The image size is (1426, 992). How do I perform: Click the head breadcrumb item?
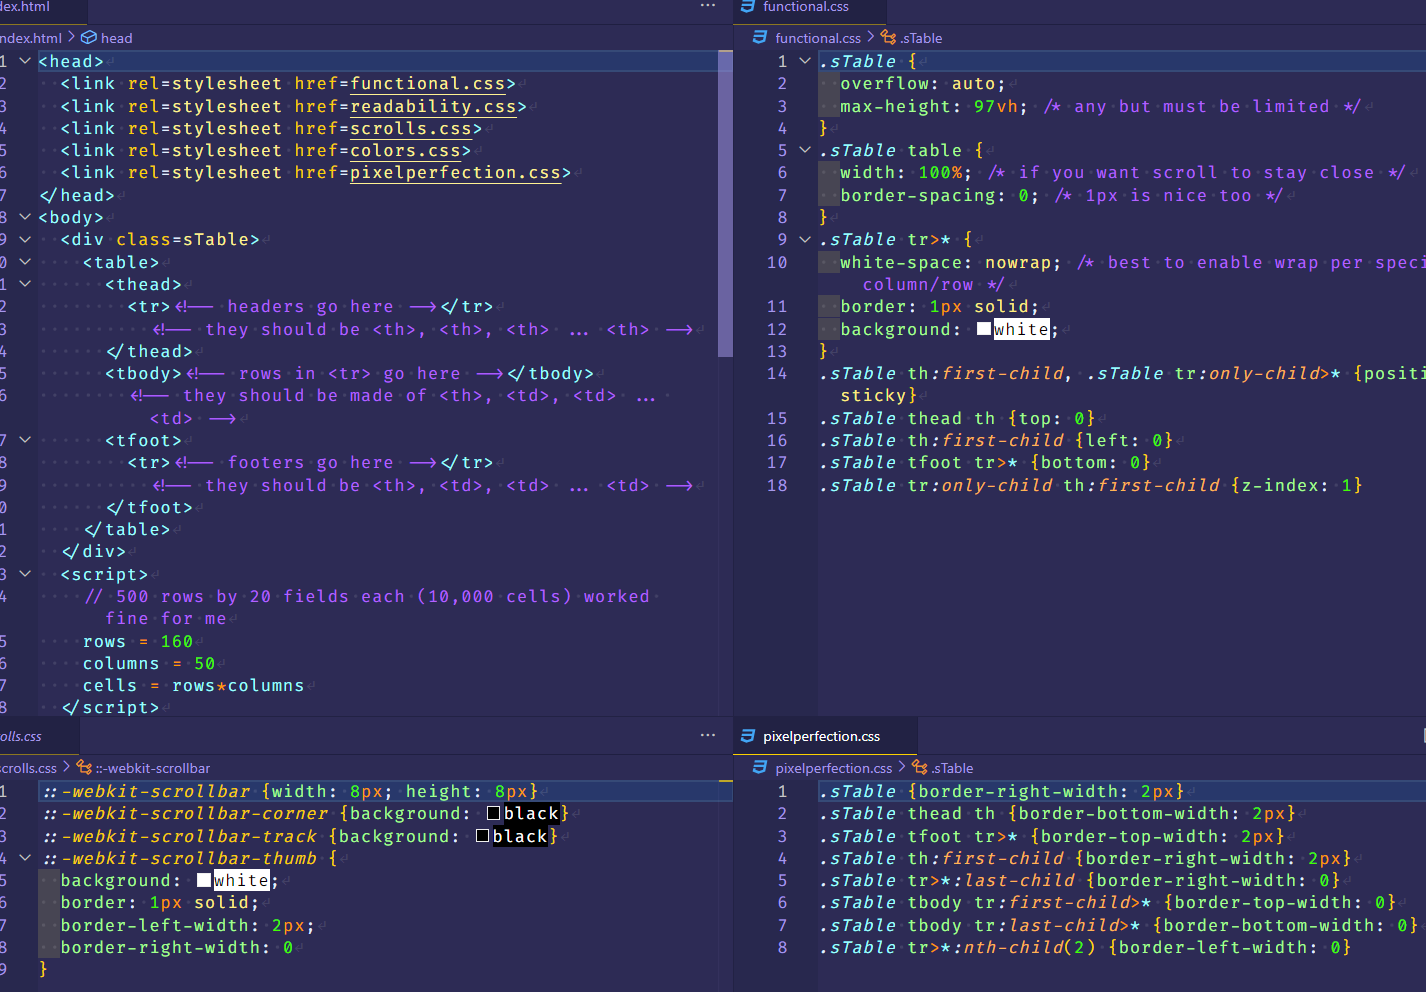pos(116,38)
